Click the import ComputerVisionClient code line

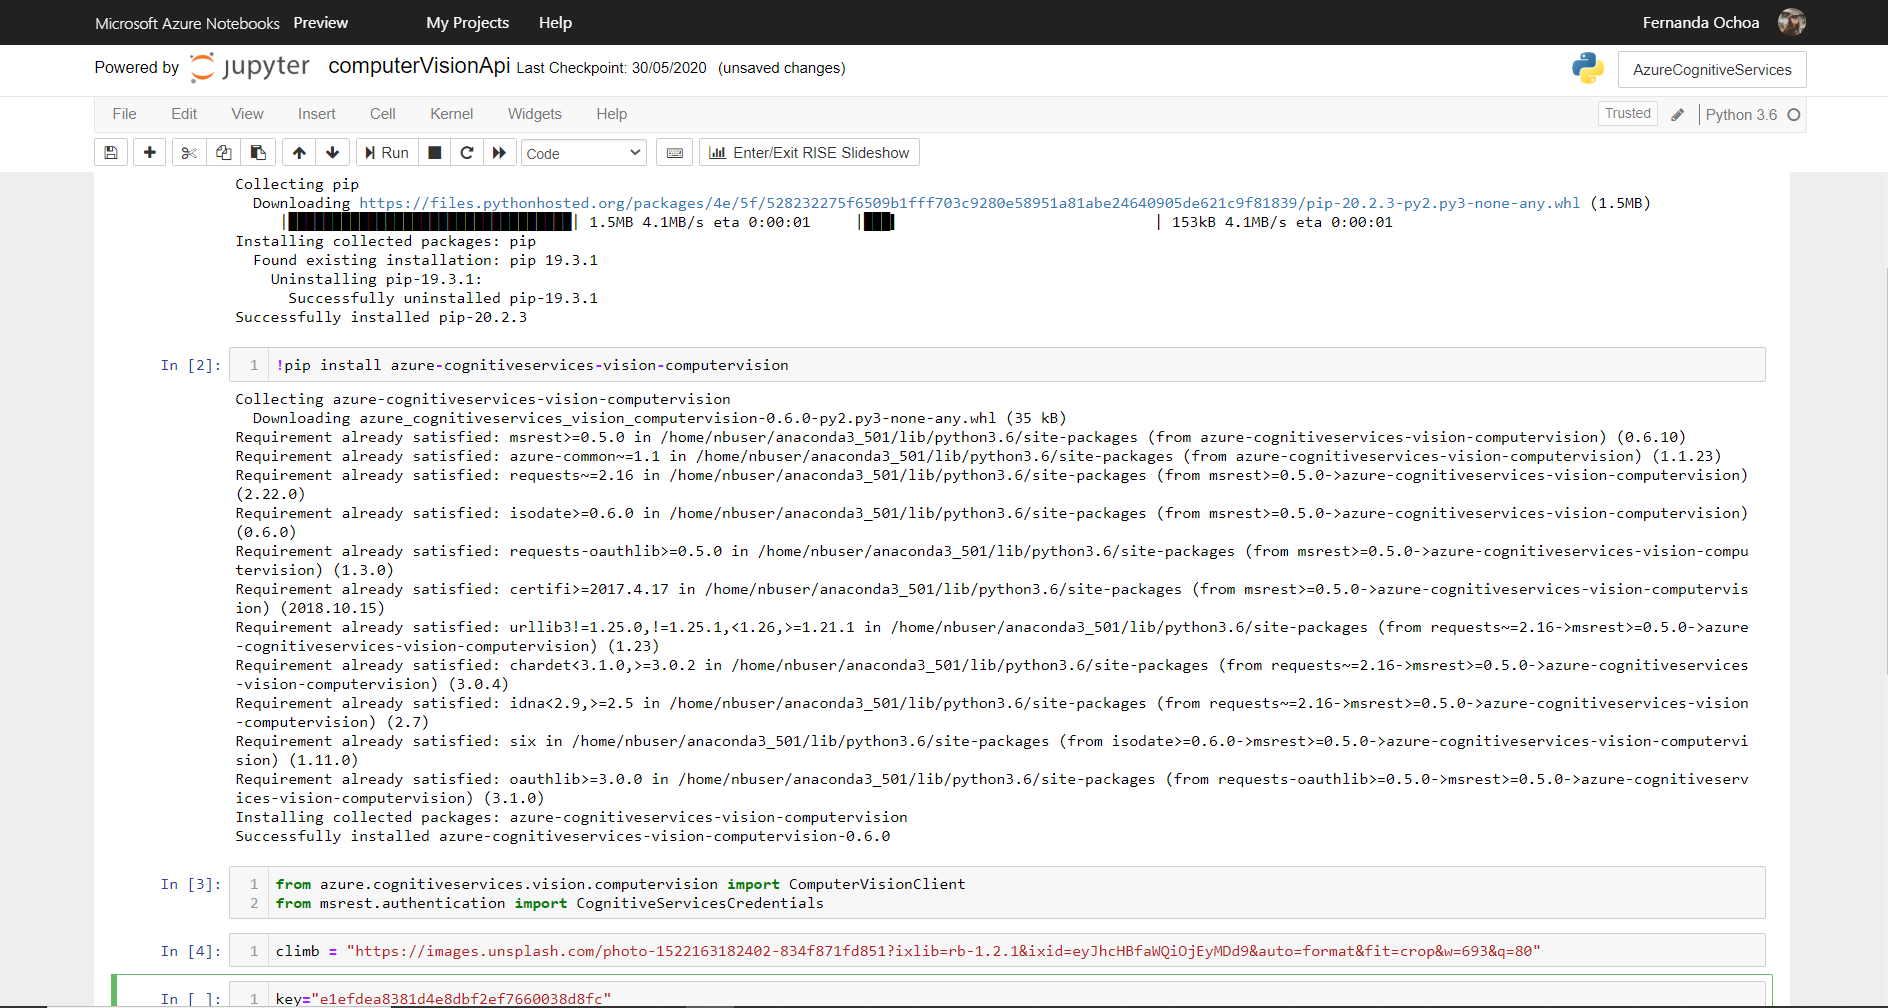point(621,884)
